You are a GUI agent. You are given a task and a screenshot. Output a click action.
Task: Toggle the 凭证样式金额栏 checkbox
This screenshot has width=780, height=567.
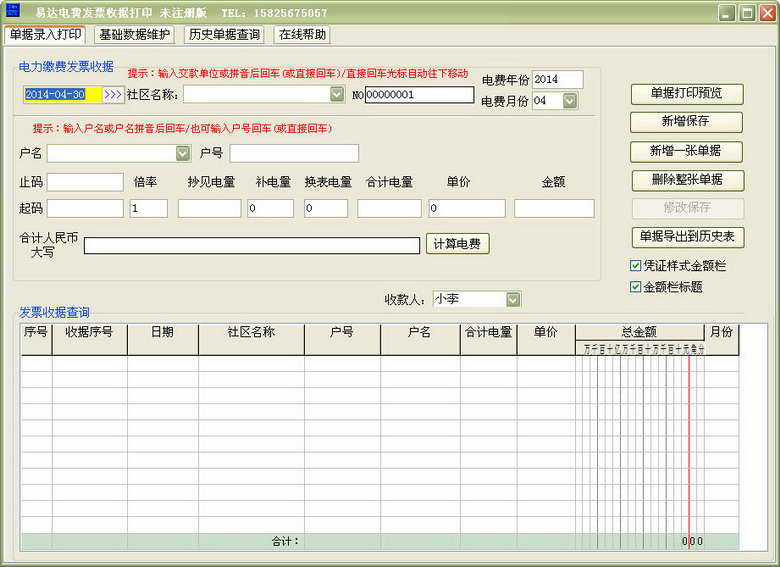[636, 266]
